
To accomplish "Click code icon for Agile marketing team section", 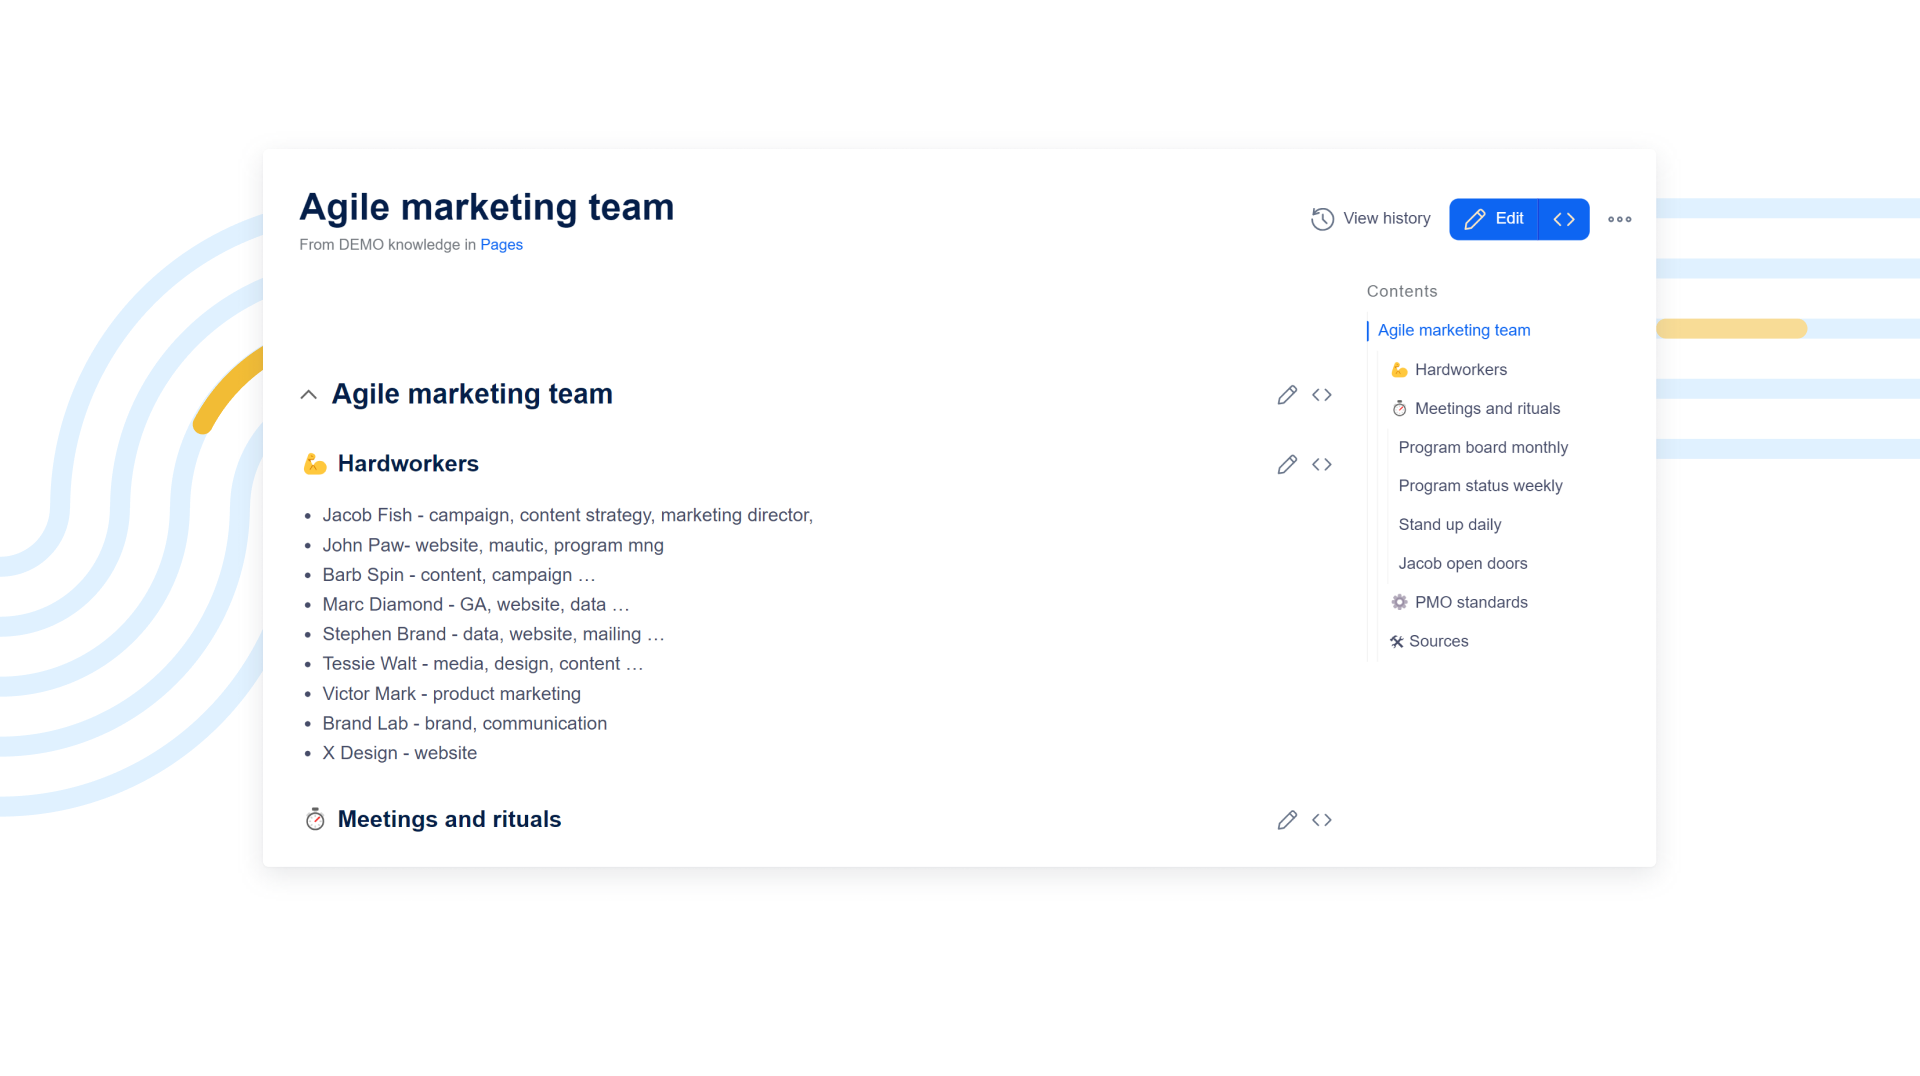I will pos(1322,395).
